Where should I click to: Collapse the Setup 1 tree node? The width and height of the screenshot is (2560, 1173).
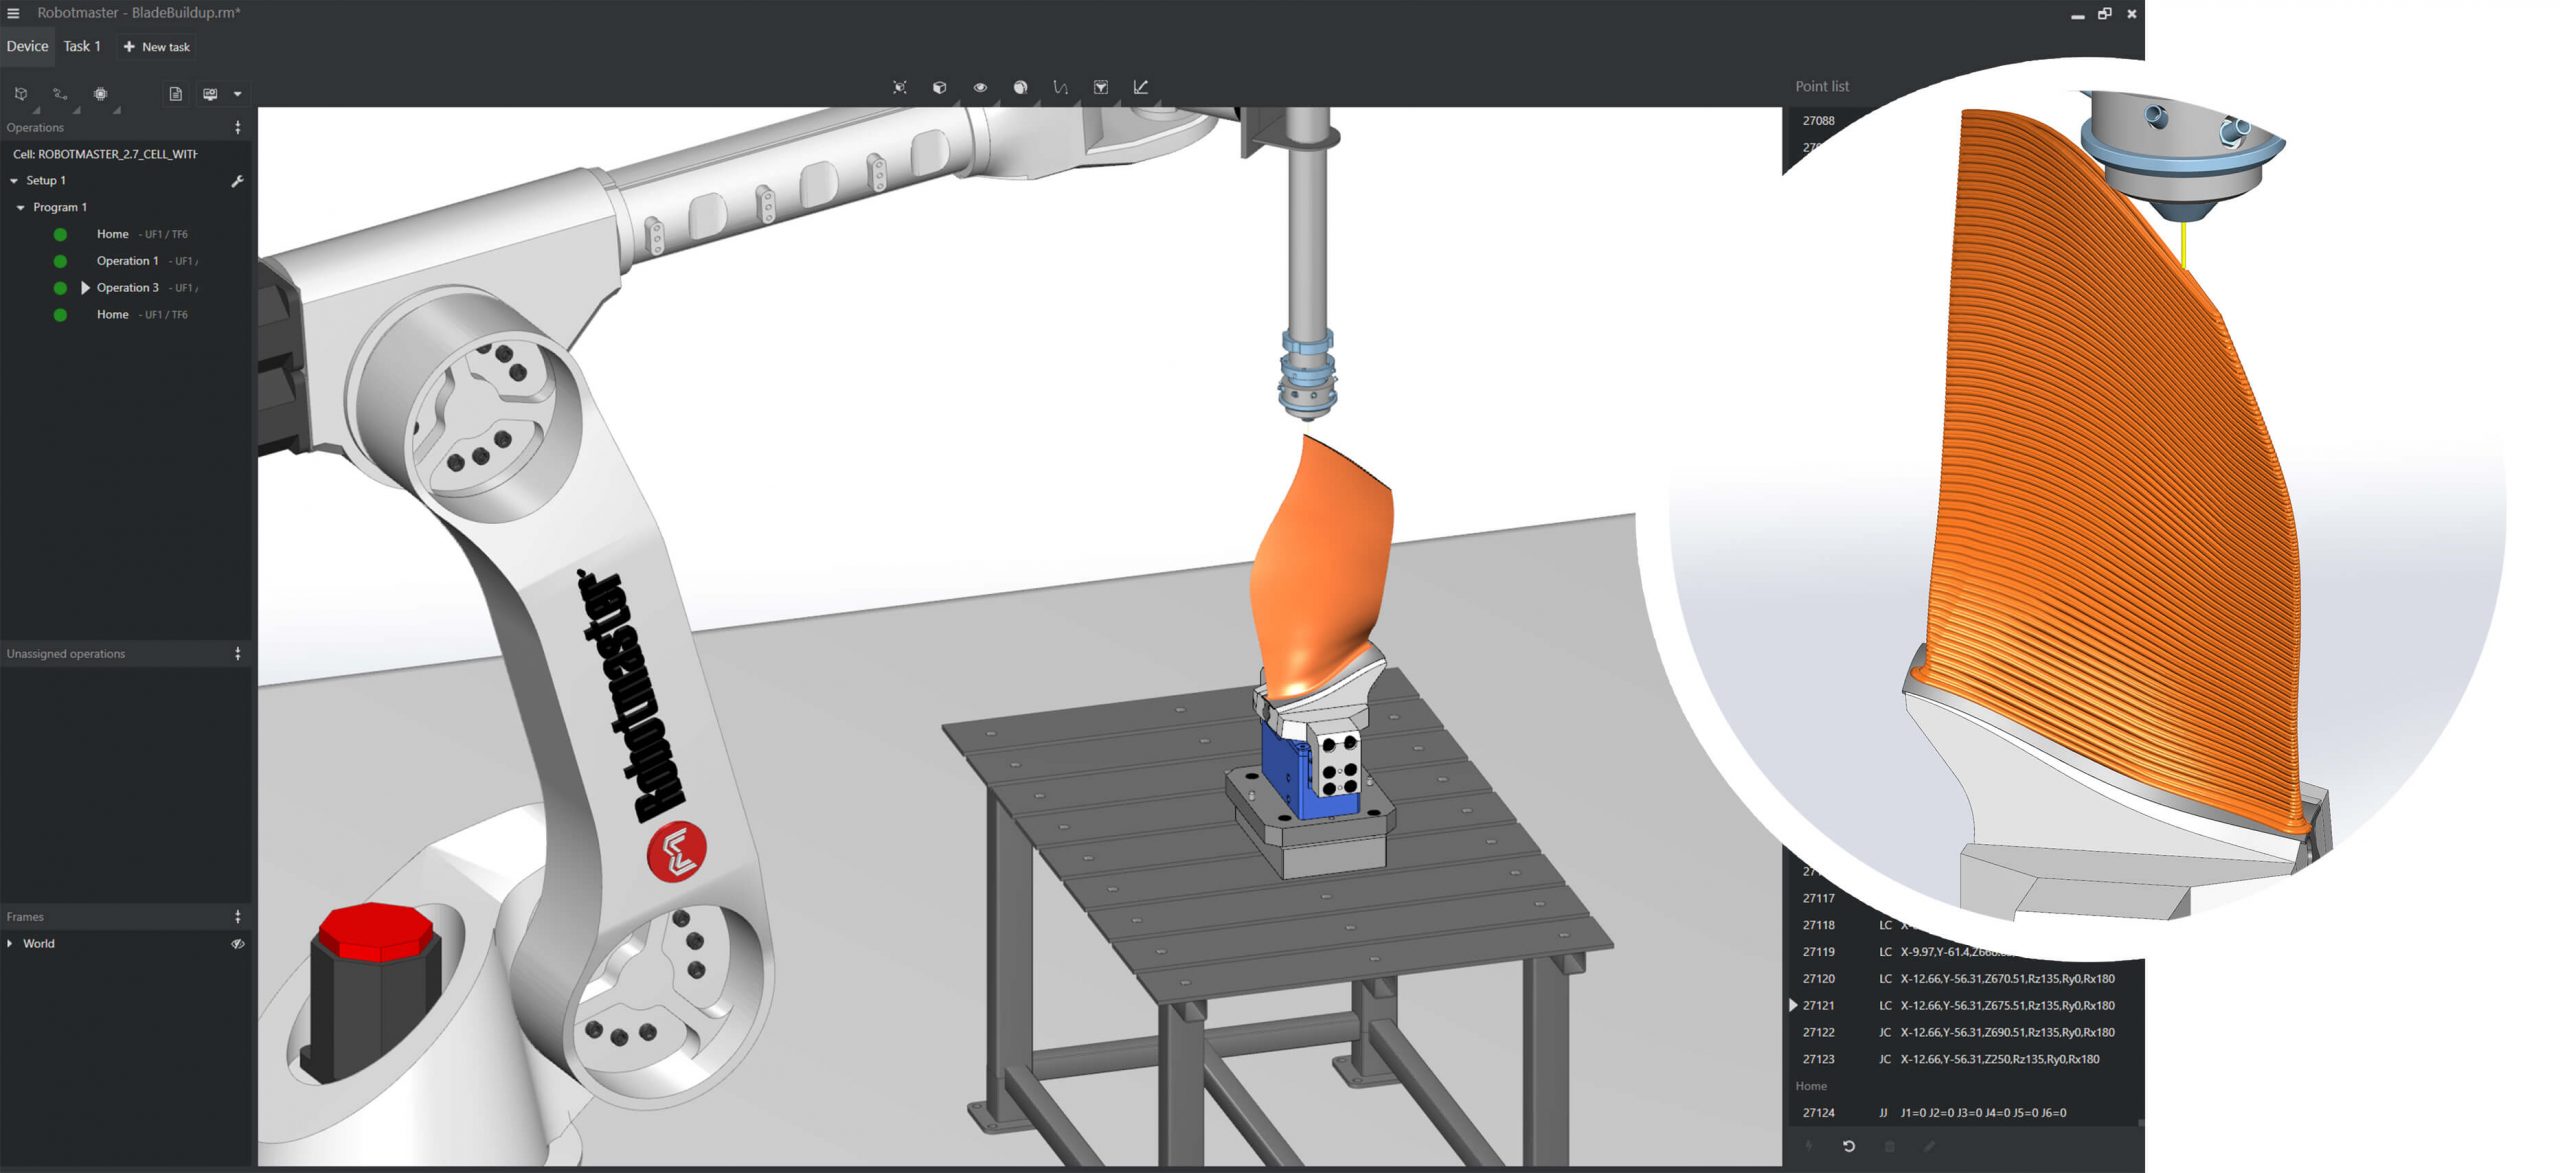[x=14, y=181]
